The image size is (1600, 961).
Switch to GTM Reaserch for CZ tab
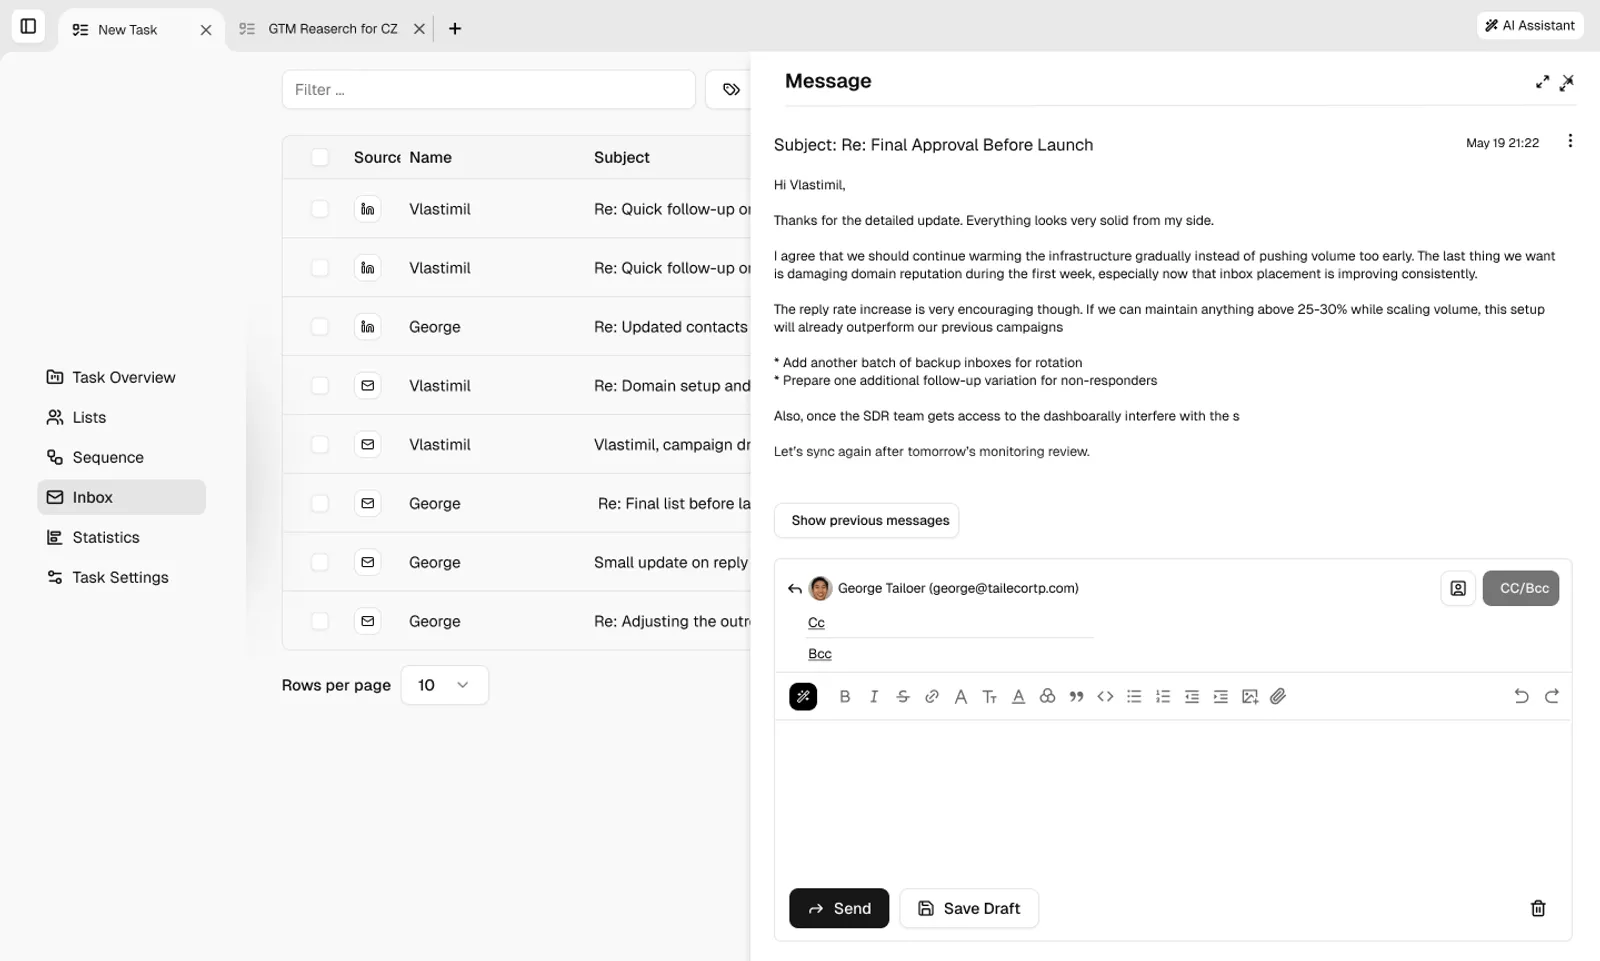pyautogui.click(x=332, y=29)
